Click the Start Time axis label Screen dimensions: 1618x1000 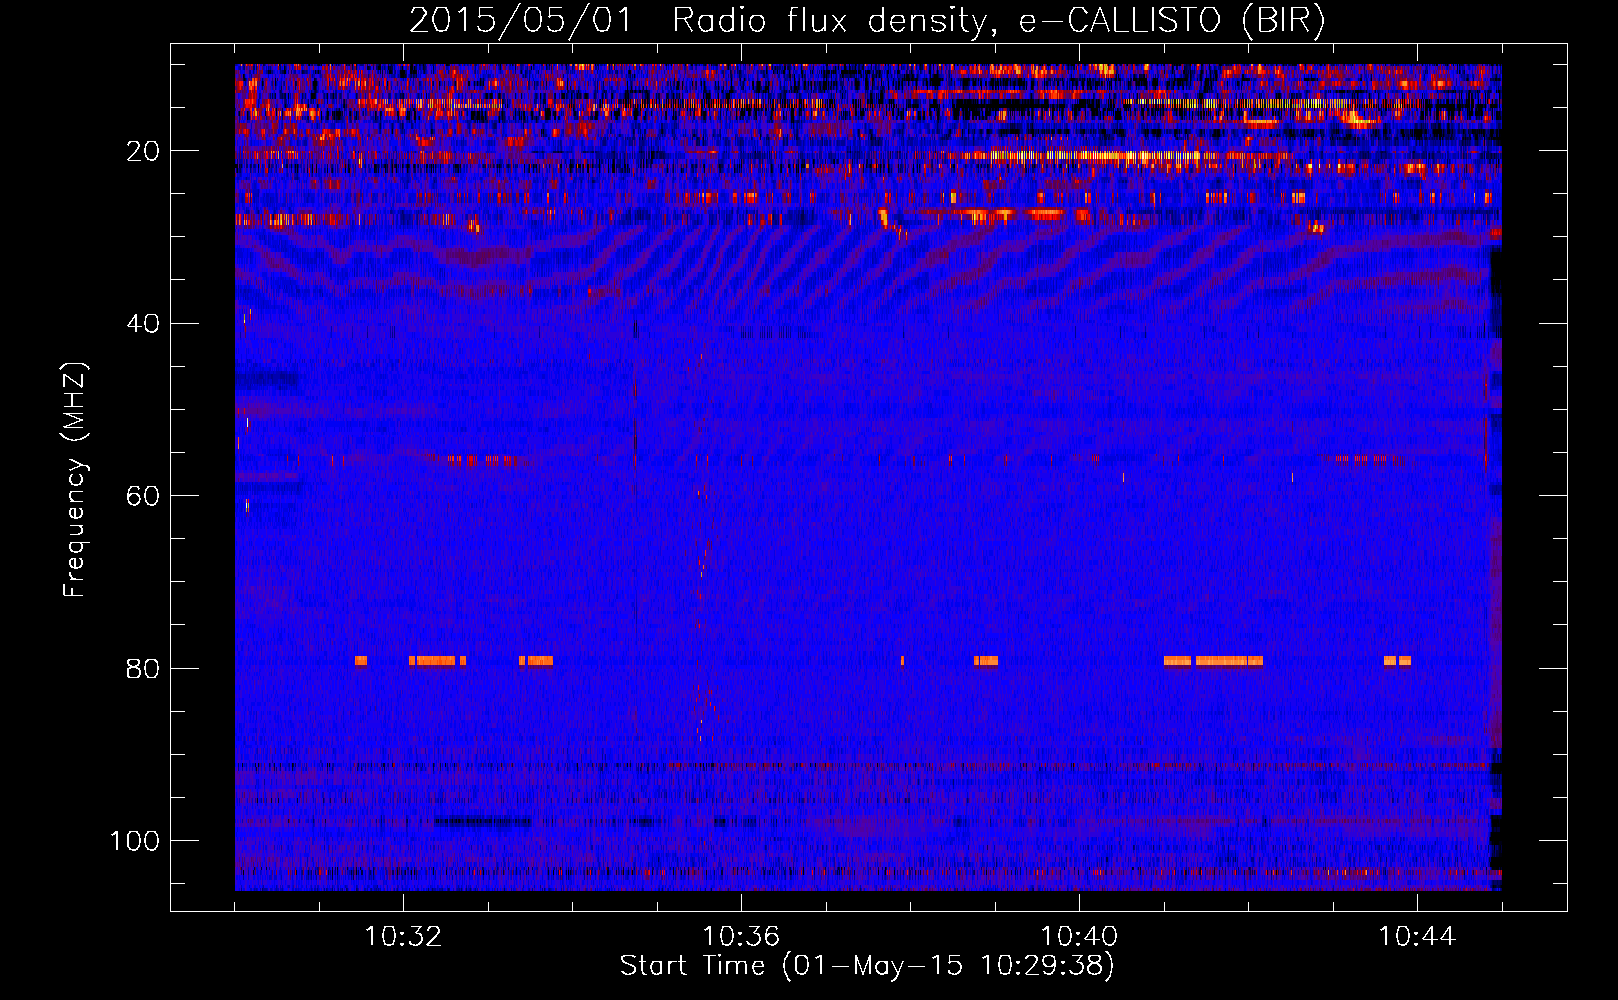tap(867, 966)
